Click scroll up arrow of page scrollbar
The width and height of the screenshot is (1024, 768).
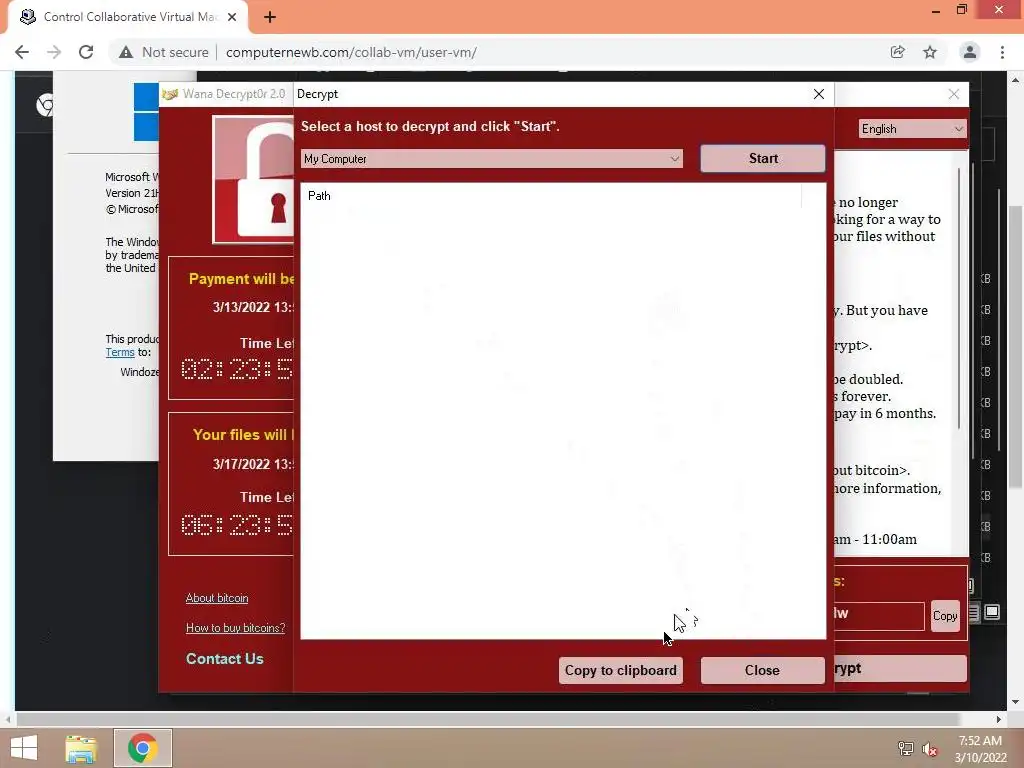click(1016, 80)
